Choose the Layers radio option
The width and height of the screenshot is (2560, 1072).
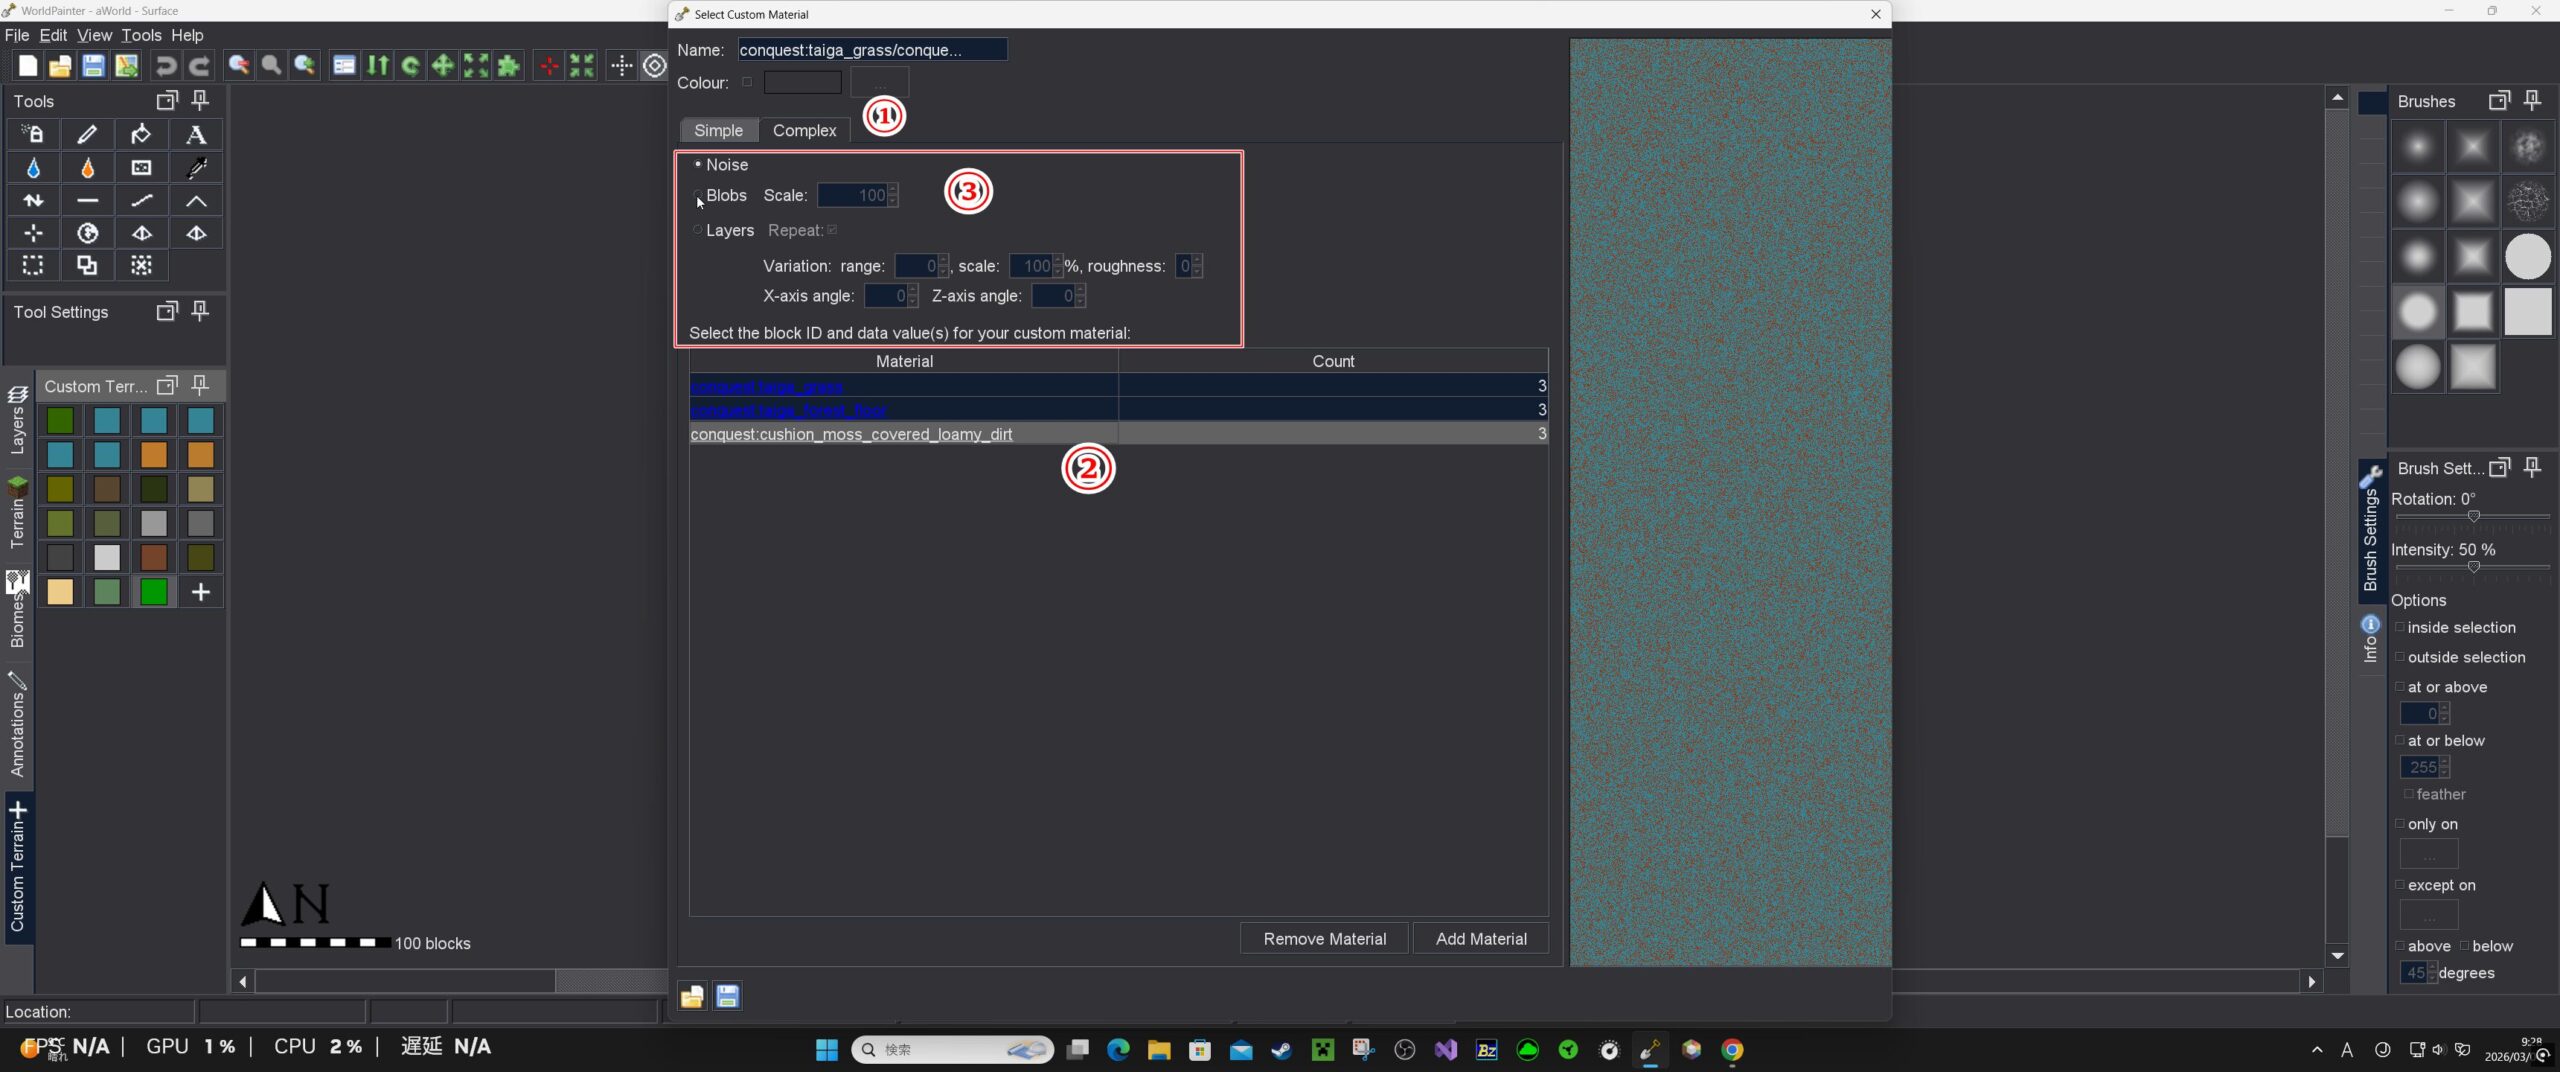698,230
